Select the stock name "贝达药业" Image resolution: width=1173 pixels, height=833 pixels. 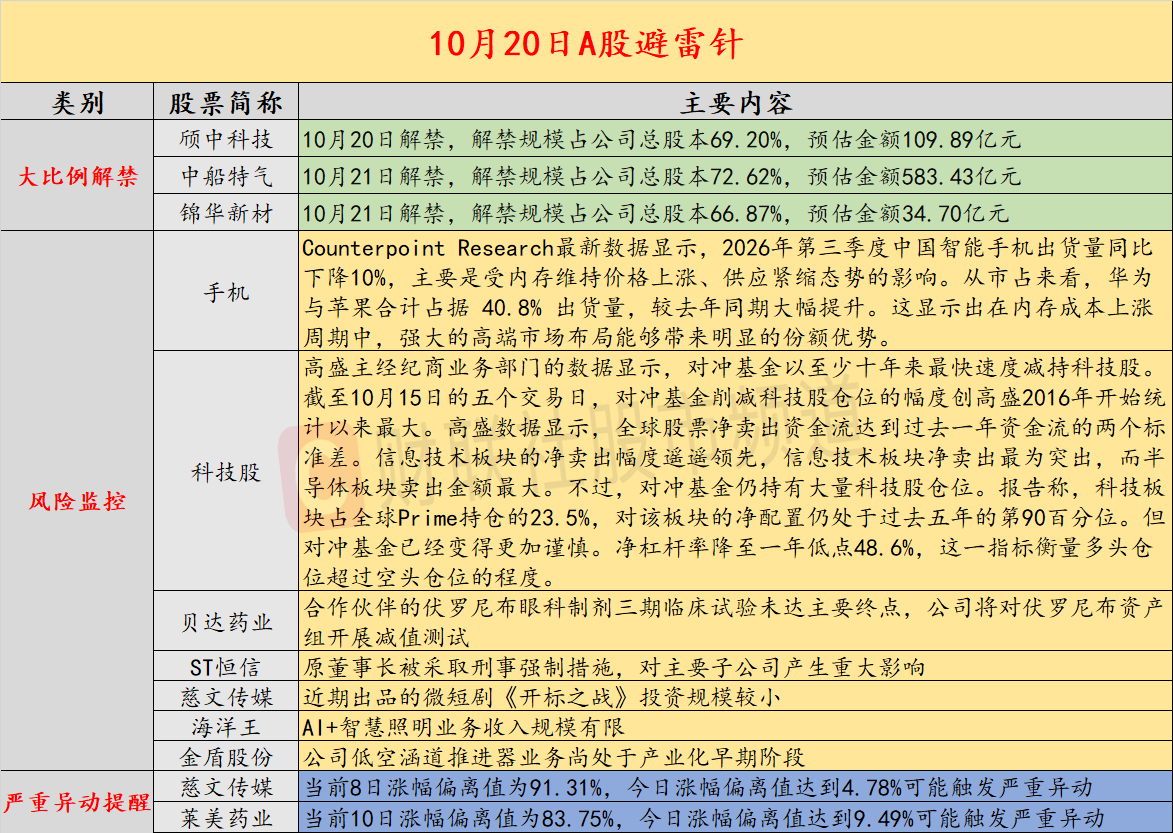tap(226, 622)
